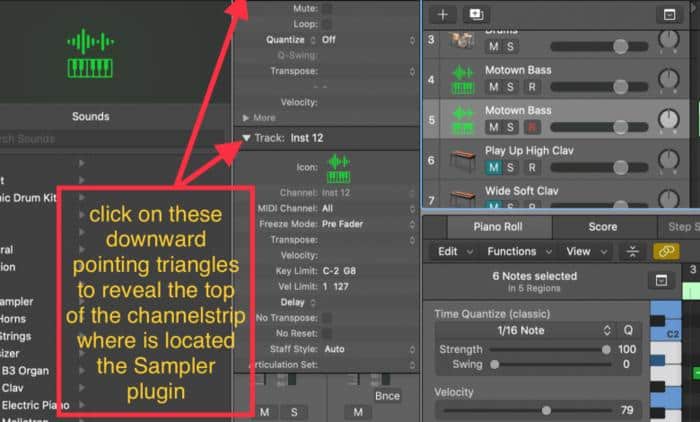Solo Motown Bass track 4
The image size is (700, 422).
tap(510, 87)
